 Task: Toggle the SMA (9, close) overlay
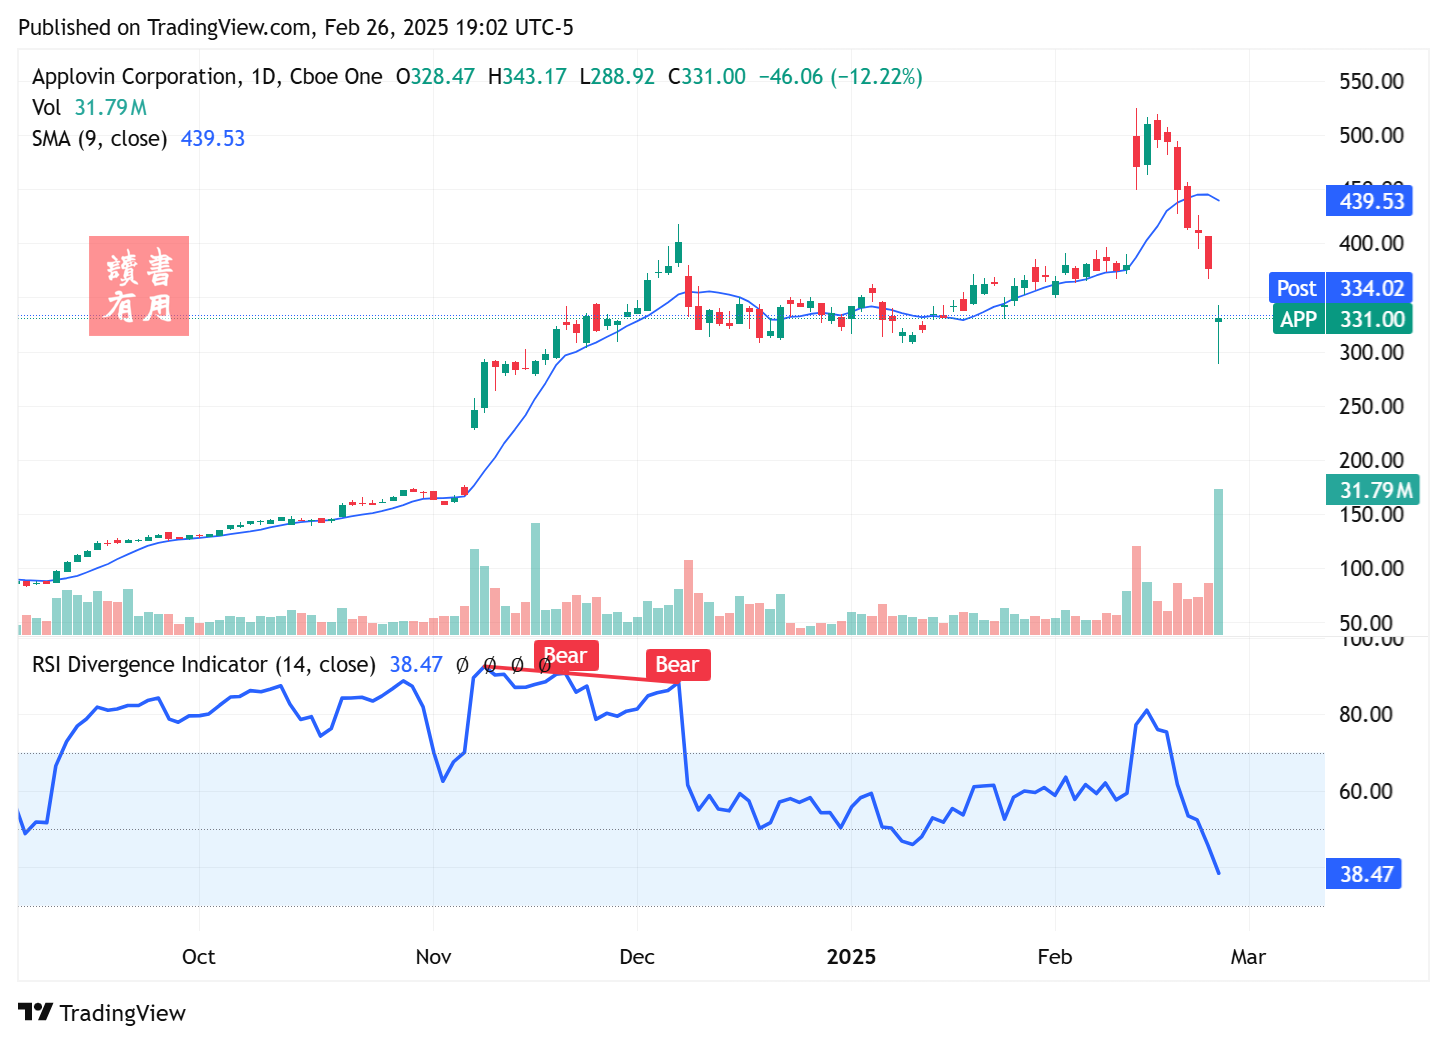99,139
